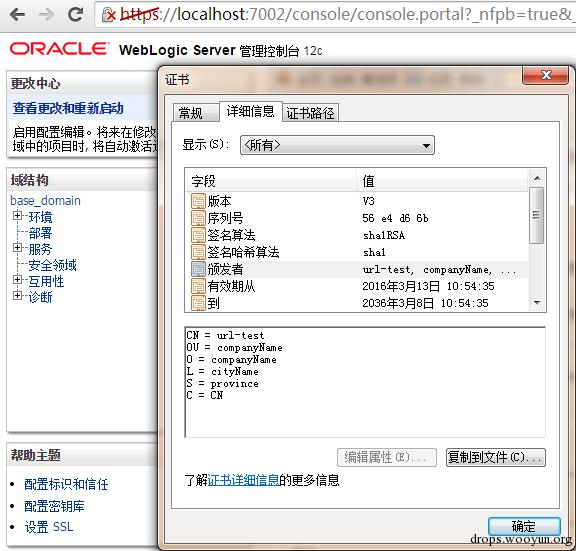Viewport: 576px width, 551px height.
Task: Expand the 环境 tree node
Action: coord(17,216)
